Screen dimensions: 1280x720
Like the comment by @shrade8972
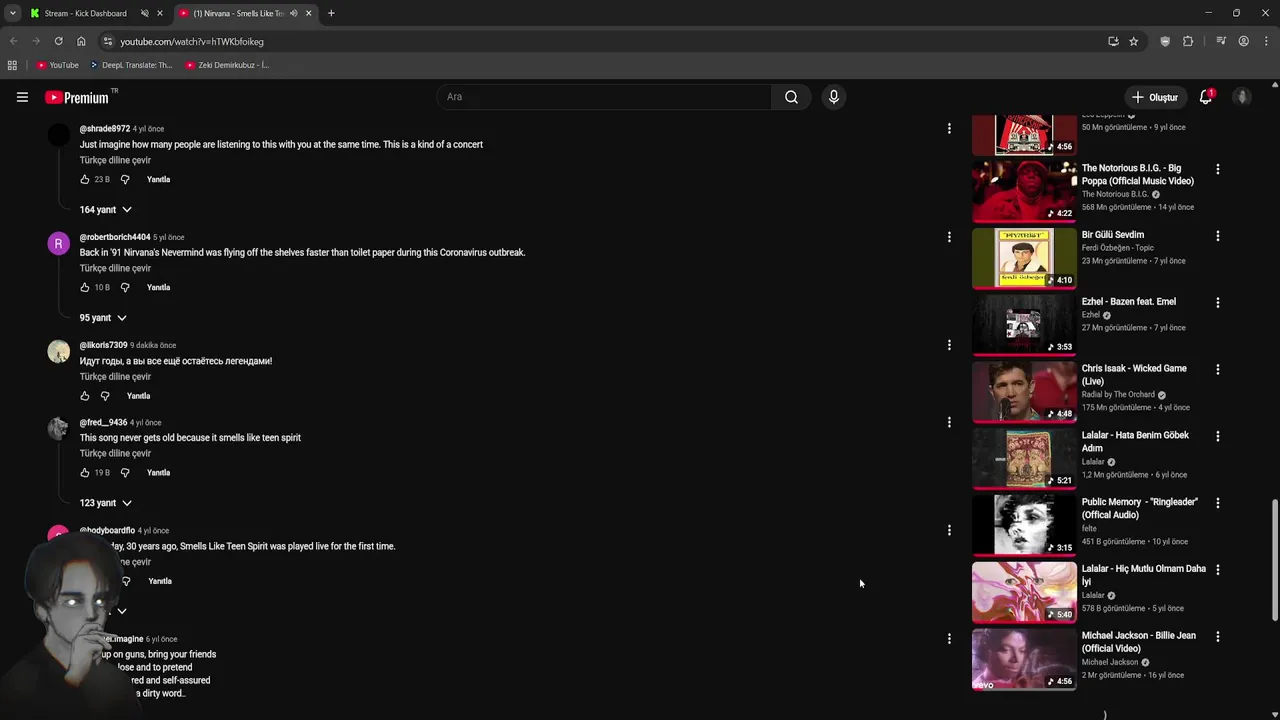pos(85,180)
